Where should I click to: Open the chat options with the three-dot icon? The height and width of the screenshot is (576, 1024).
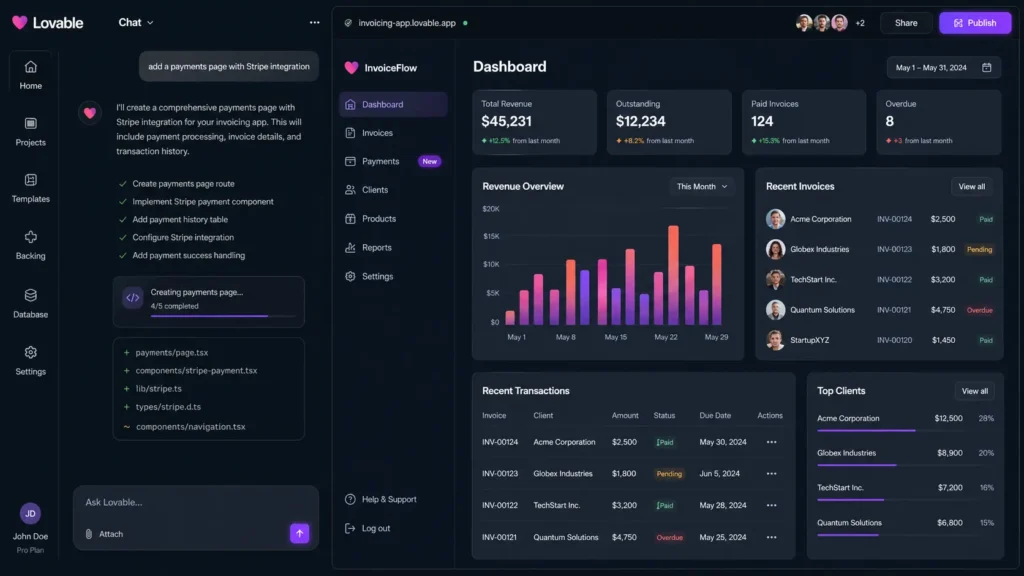[314, 22]
